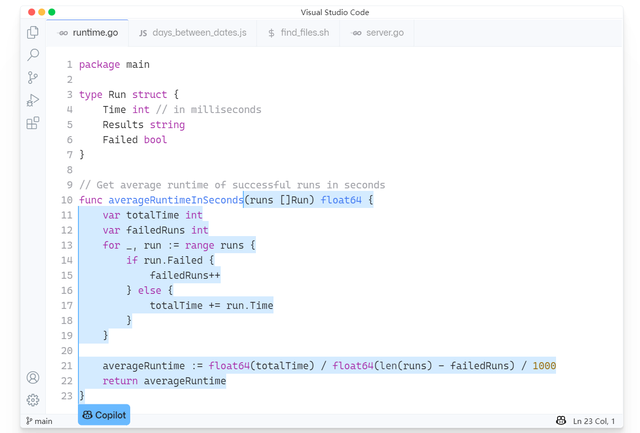This screenshot has height=433, width=640.
Task: Click line number 1 in the gutter
Action: pyautogui.click(x=69, y=64)
